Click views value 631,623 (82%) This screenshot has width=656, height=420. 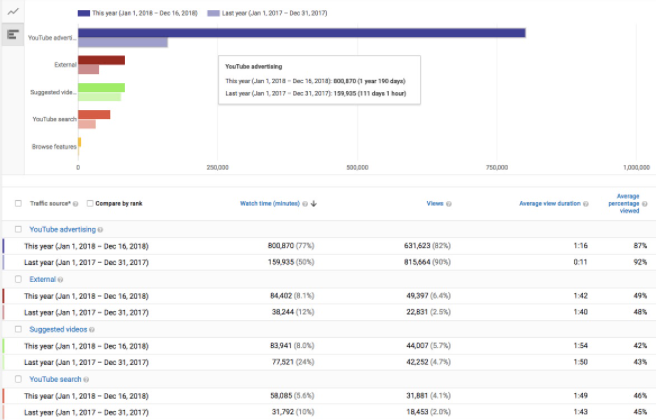point(427,246)
